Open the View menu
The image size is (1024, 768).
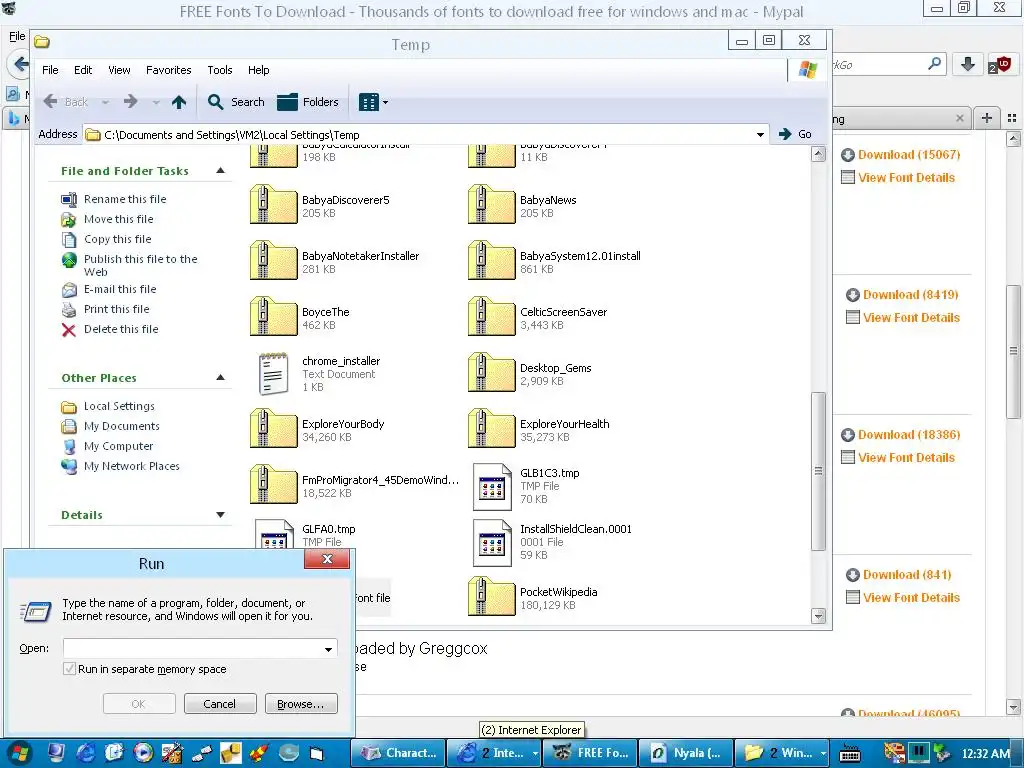(119, 70)
